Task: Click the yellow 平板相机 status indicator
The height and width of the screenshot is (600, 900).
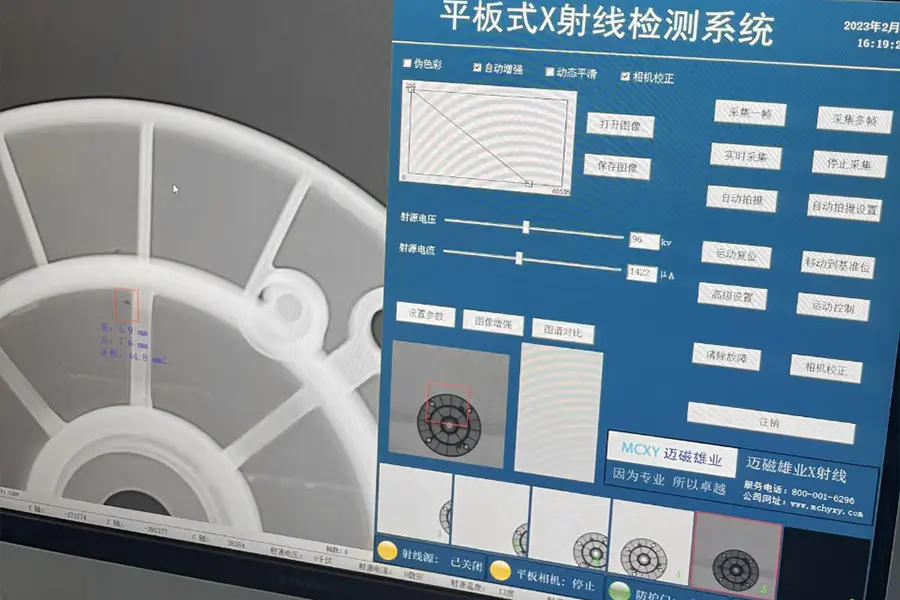Action: pyautogui.click(x=500, y=573)
